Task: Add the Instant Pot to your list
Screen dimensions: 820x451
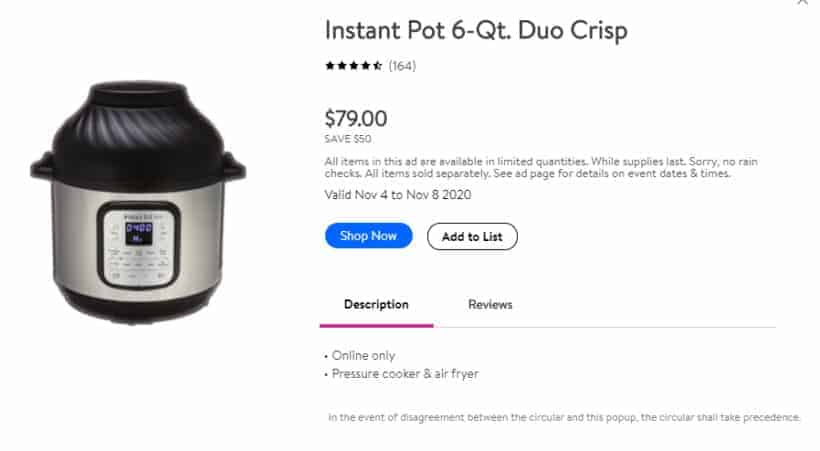Action: tap(472, 236)
